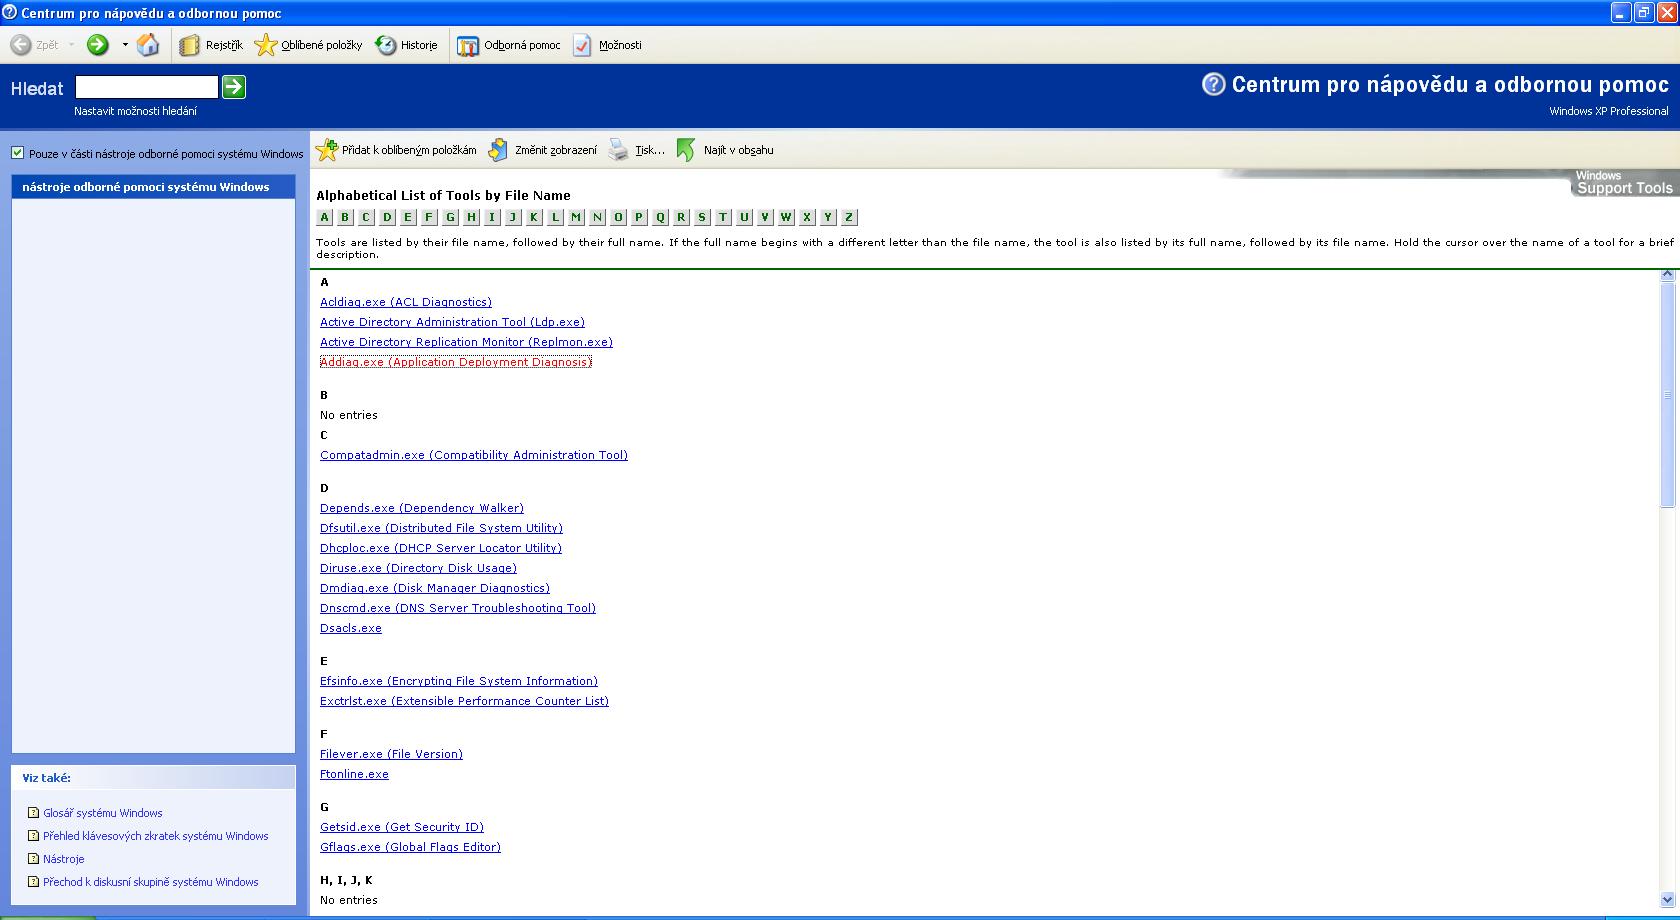The width and height of the screenshot is (1680, 920).
Task: Open Exctrlst.exe Extensible Performance Counter link
Action: [464, 701]
